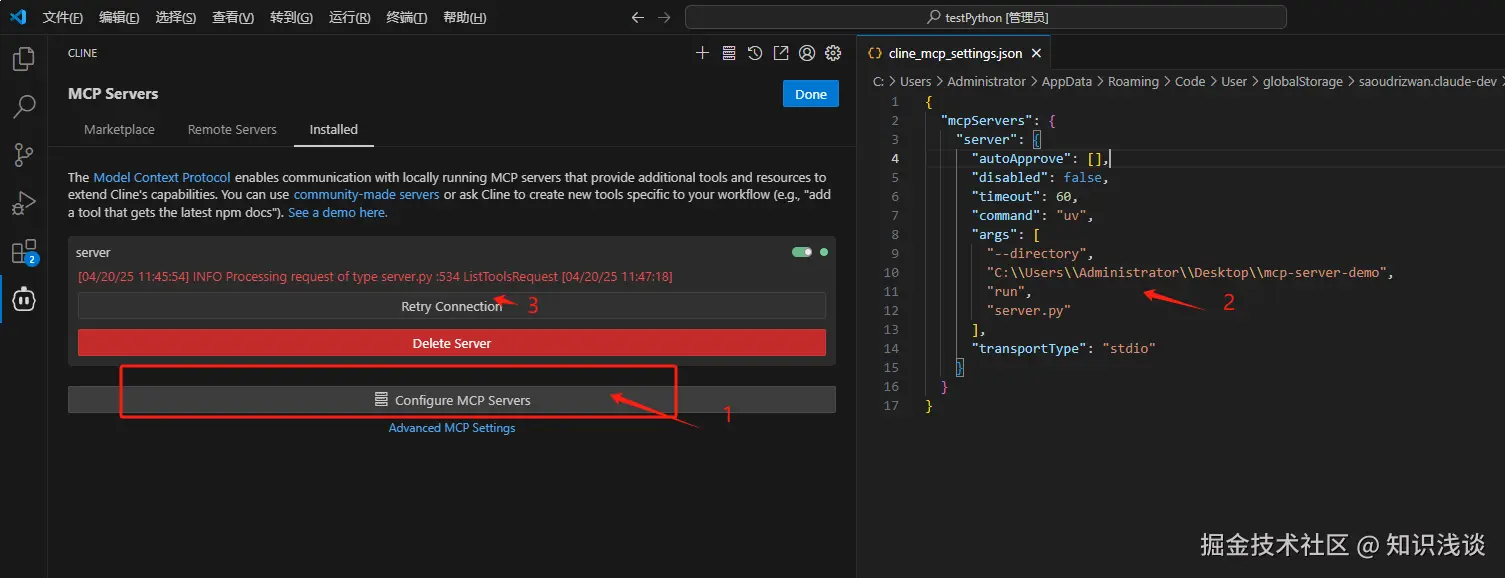The width and height of the screenshot is (1505, 578).
Task: Click the plus icon for new Cline task
Action: click(702, 53)
